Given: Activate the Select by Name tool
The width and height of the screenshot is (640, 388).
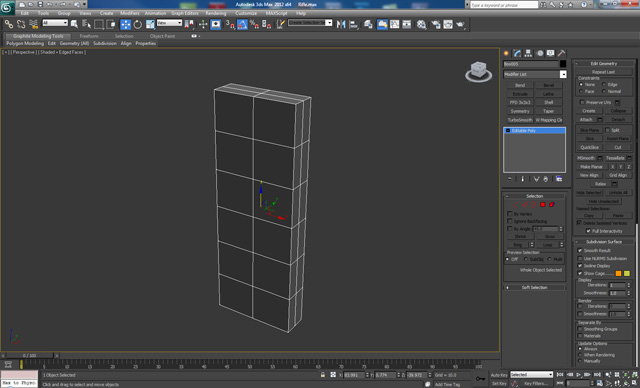Looking at the screenshot, I should [87, 24].
